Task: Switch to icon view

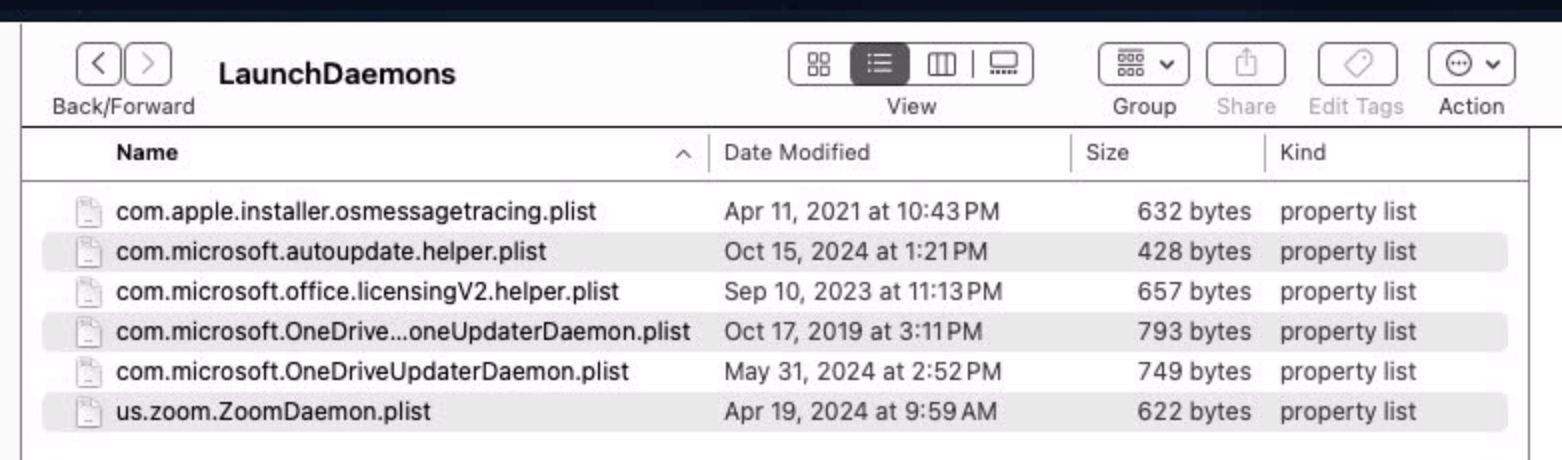Action: (819, 66)
